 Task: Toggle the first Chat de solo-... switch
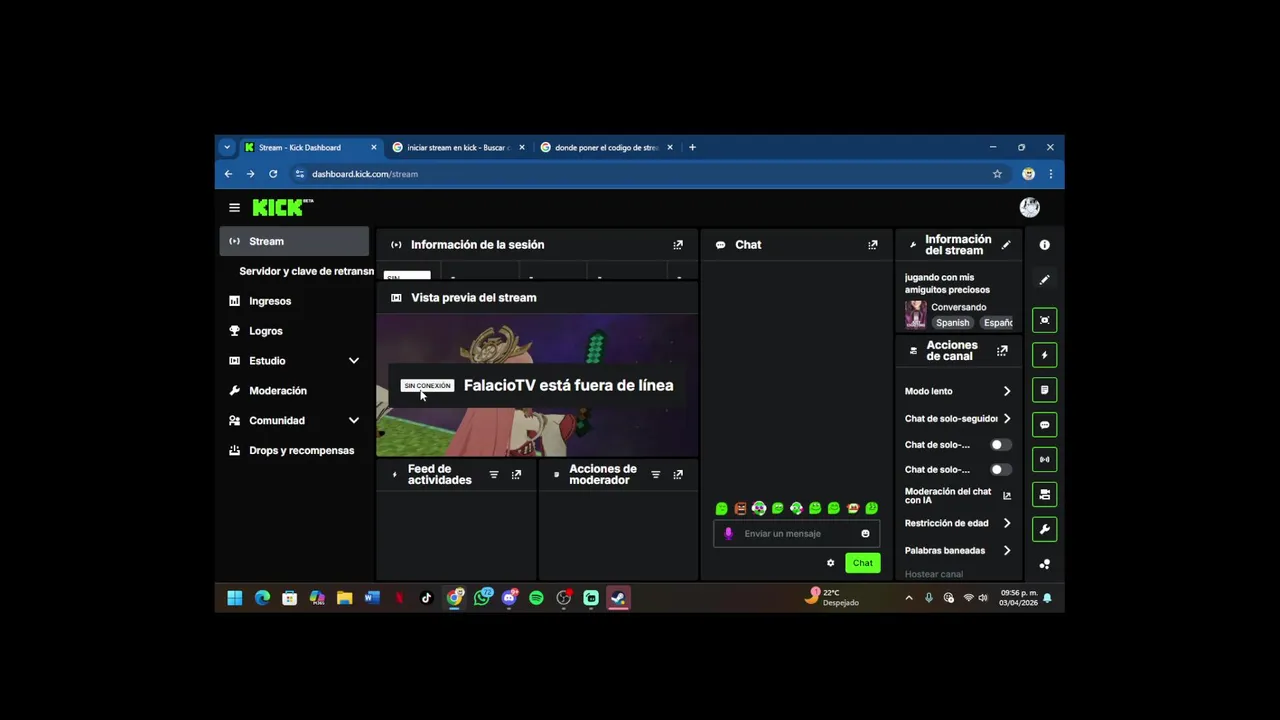pos(1001,445)
